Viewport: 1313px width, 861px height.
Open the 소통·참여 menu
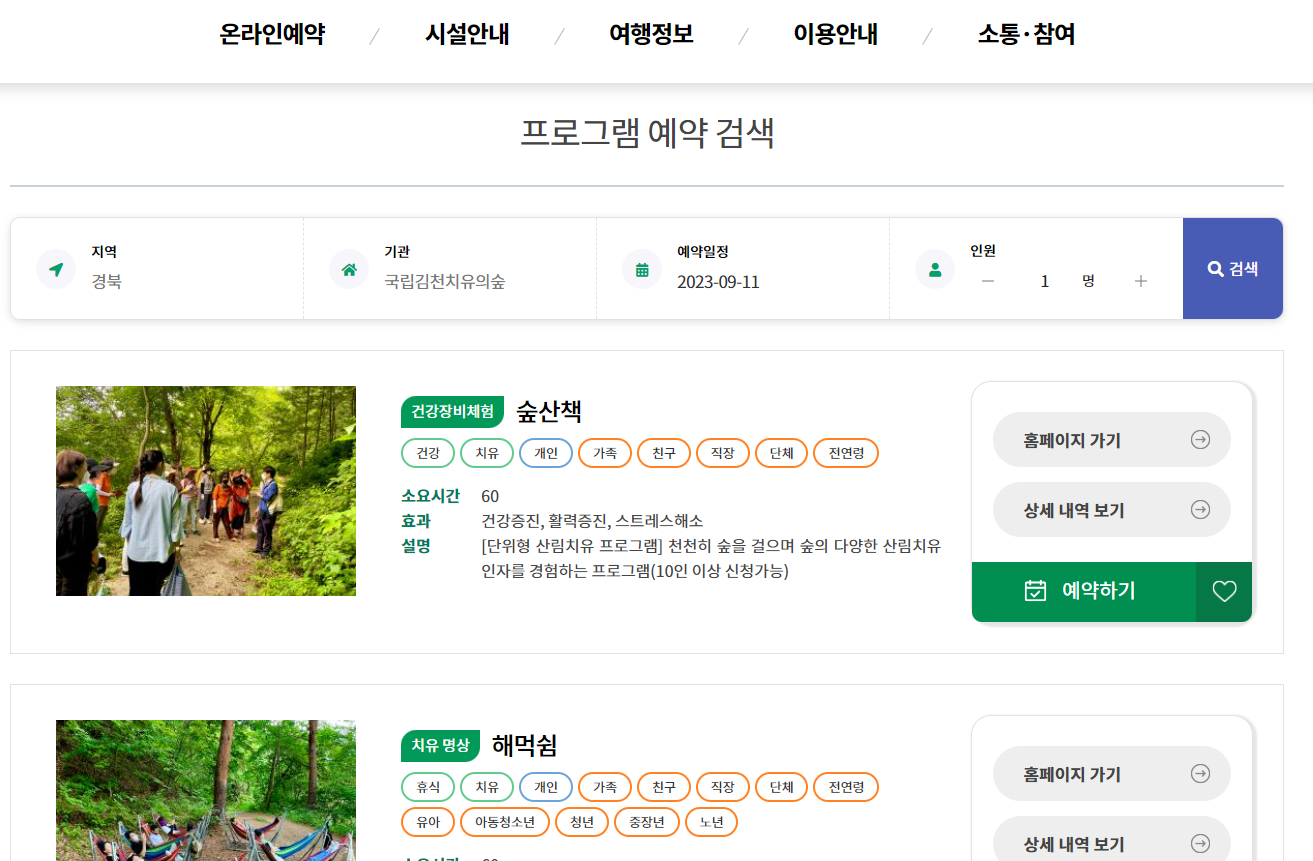click(x=1026, y=34)
